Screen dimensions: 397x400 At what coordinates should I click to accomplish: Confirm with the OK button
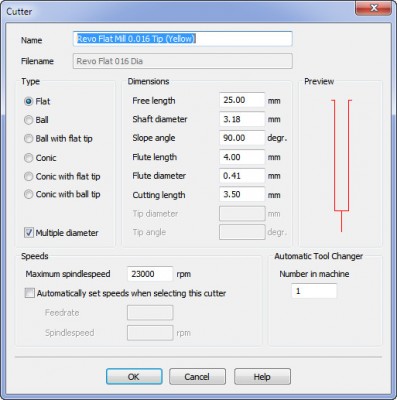[134, 377]
